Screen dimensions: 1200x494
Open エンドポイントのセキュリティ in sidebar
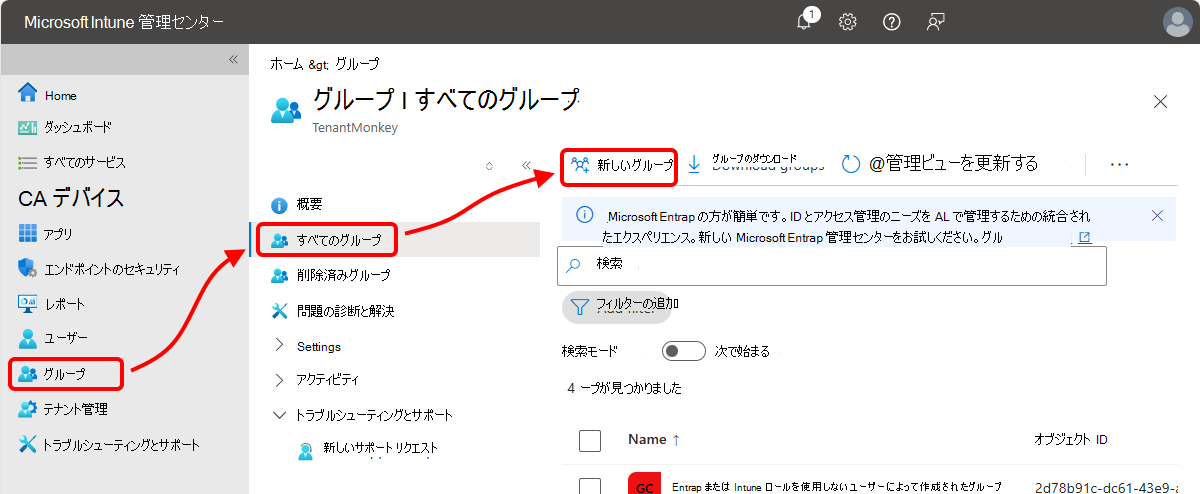99,269
